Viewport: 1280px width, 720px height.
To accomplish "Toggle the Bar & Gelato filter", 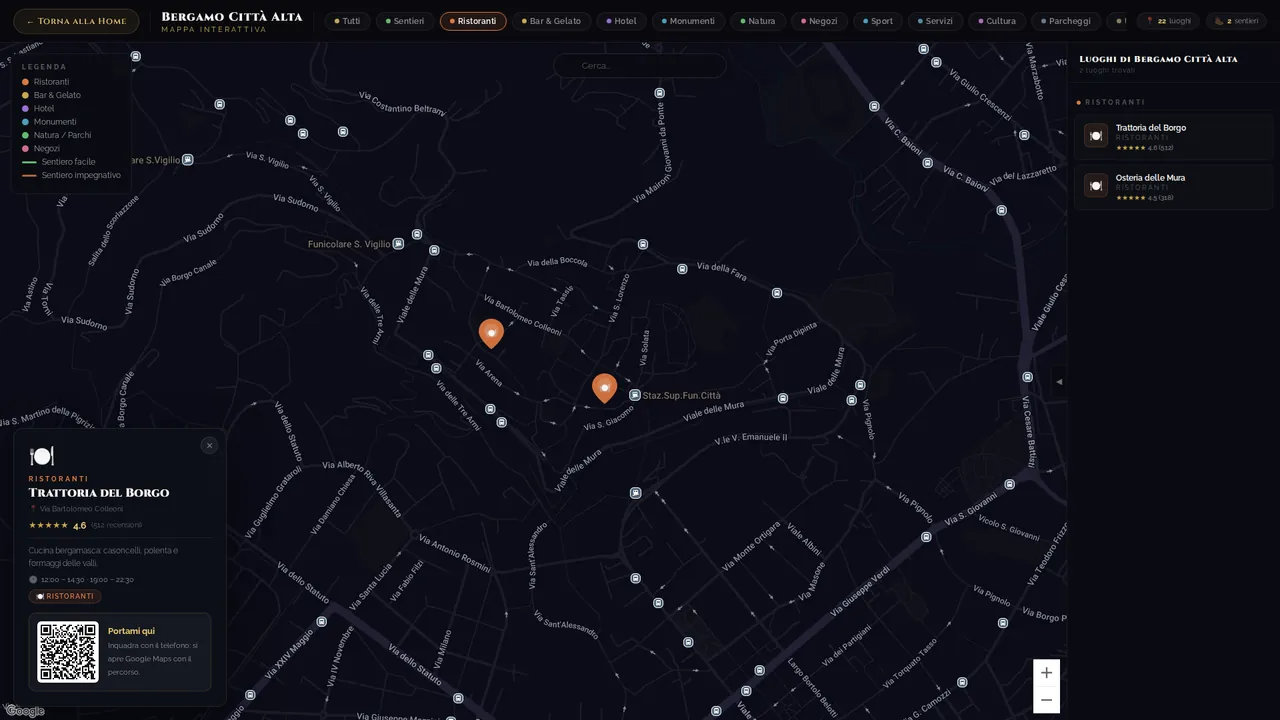I will (551, 21).
